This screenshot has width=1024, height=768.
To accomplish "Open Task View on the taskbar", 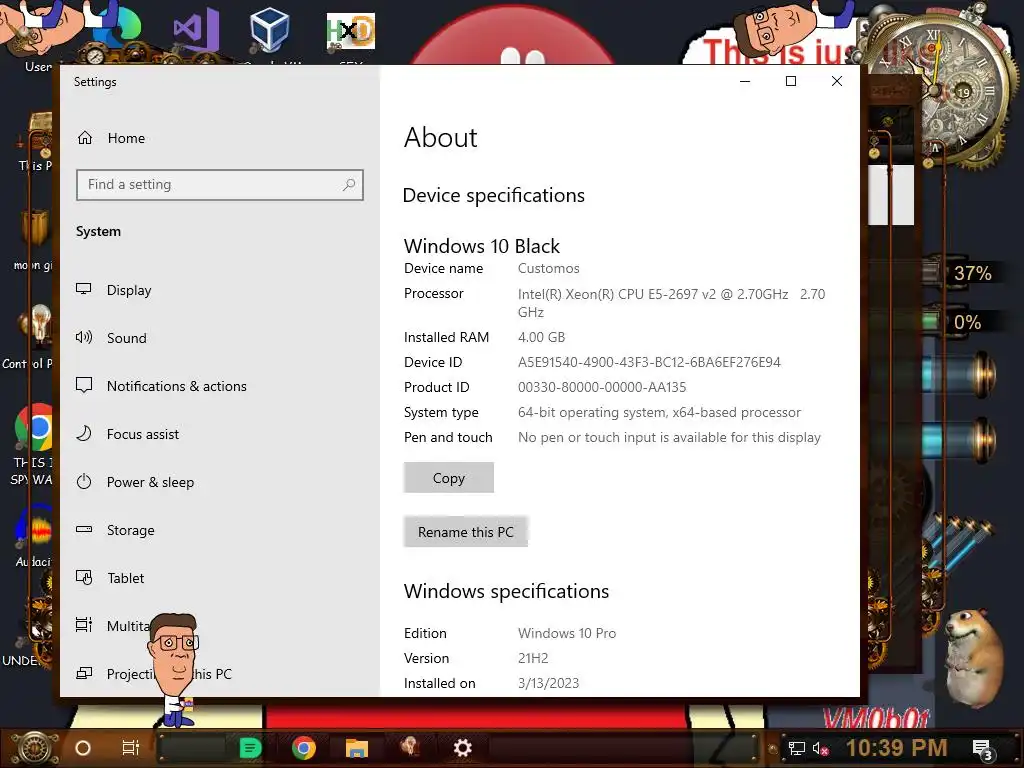I will [x=131, y=748].
